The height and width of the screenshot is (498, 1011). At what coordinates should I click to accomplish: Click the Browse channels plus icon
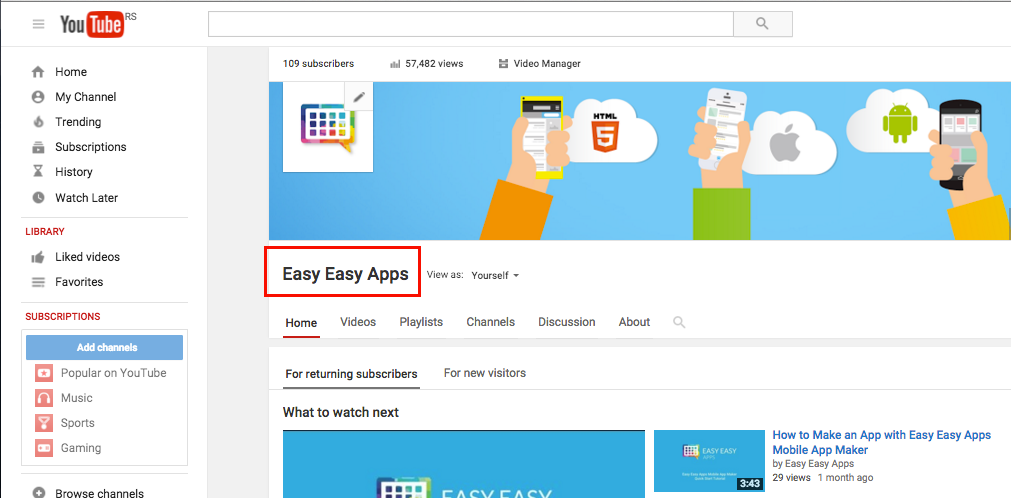pos(39,493)
